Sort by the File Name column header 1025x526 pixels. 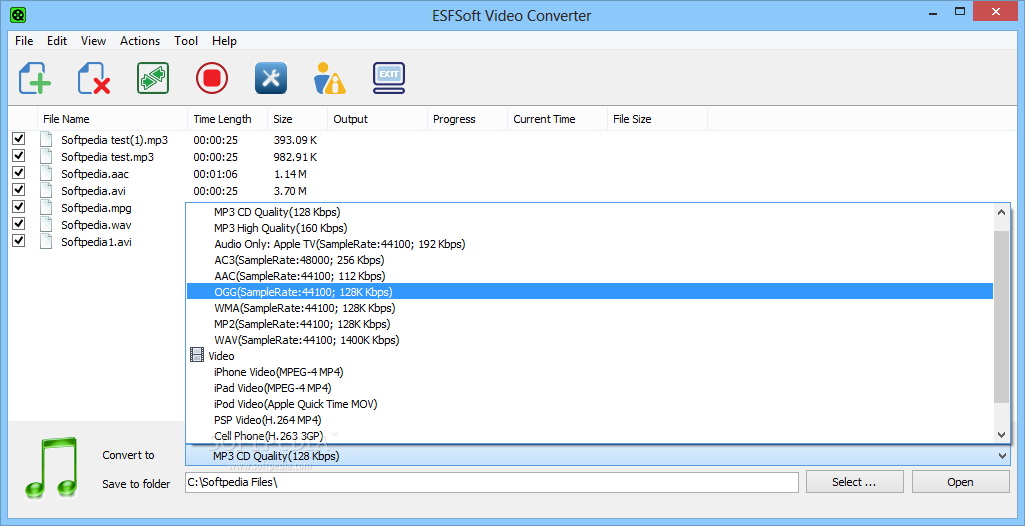pos(112,119)
